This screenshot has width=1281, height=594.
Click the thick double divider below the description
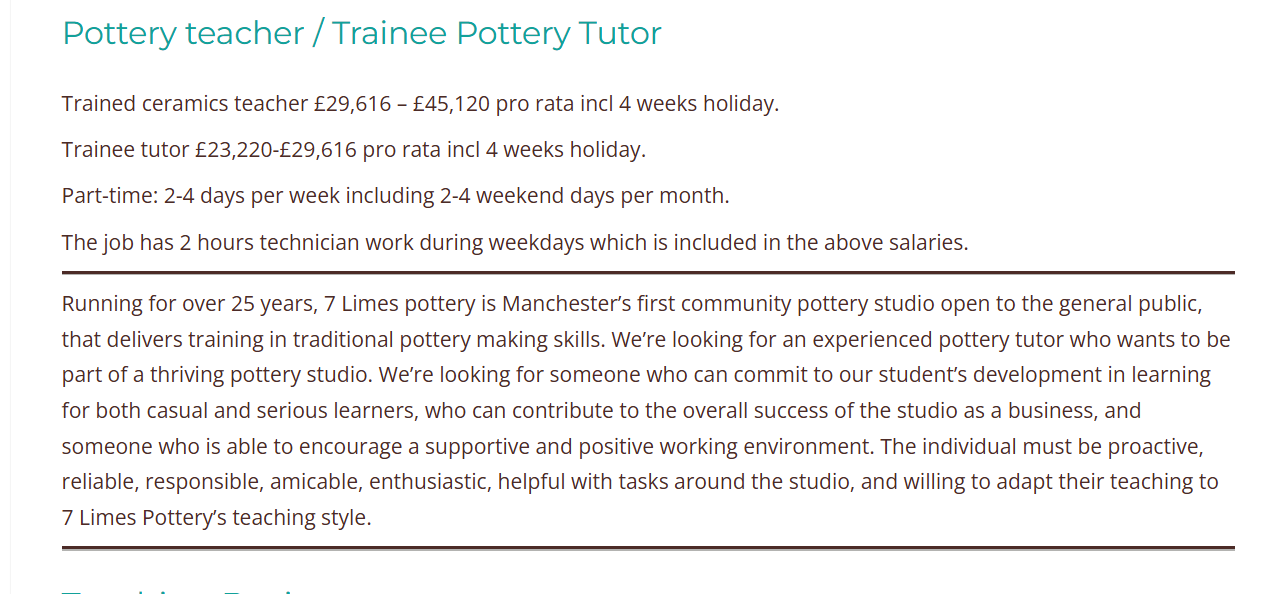point(648,548)
